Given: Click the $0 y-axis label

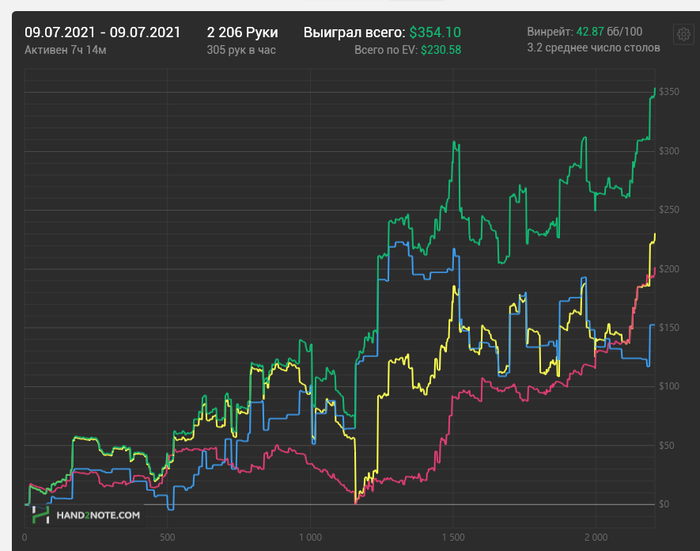Looking at the screenshot, I should point(664,504).
